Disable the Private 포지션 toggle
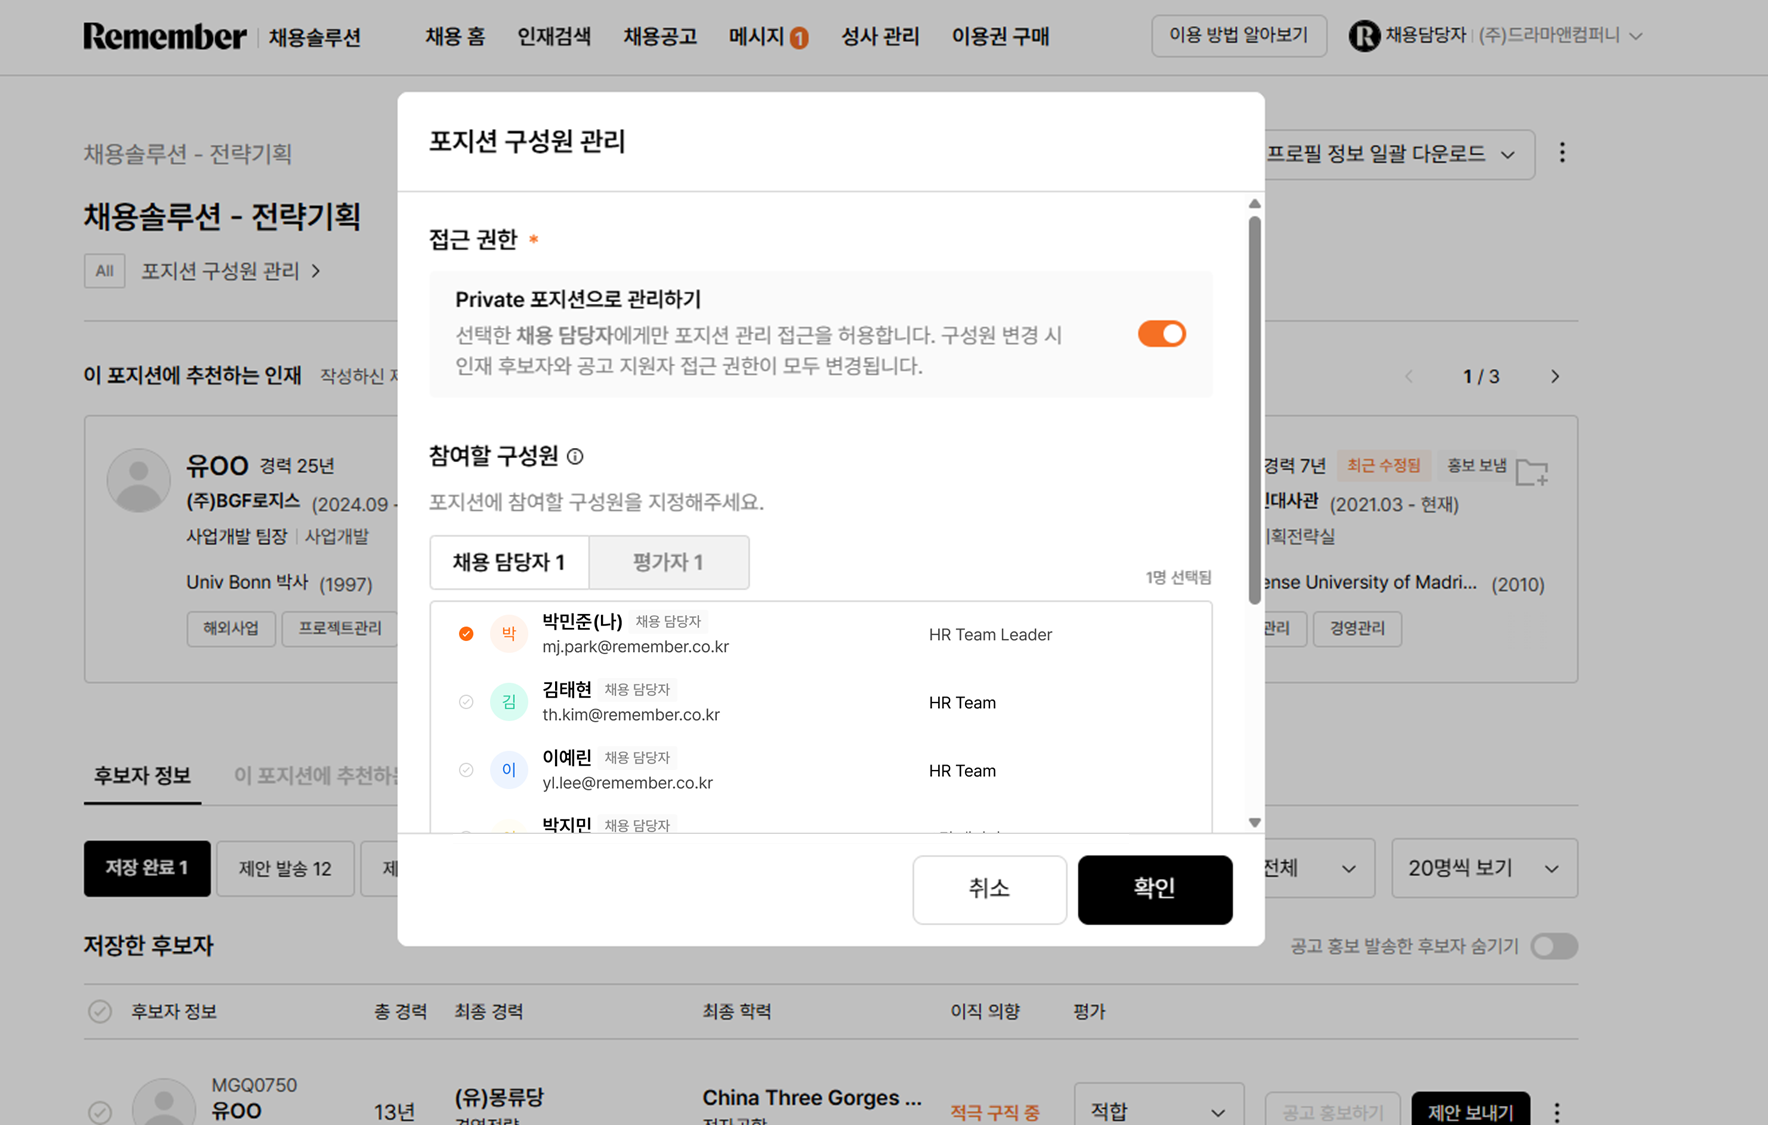This screenshot has width=1768, height=1125. (x=1161, y=334)
